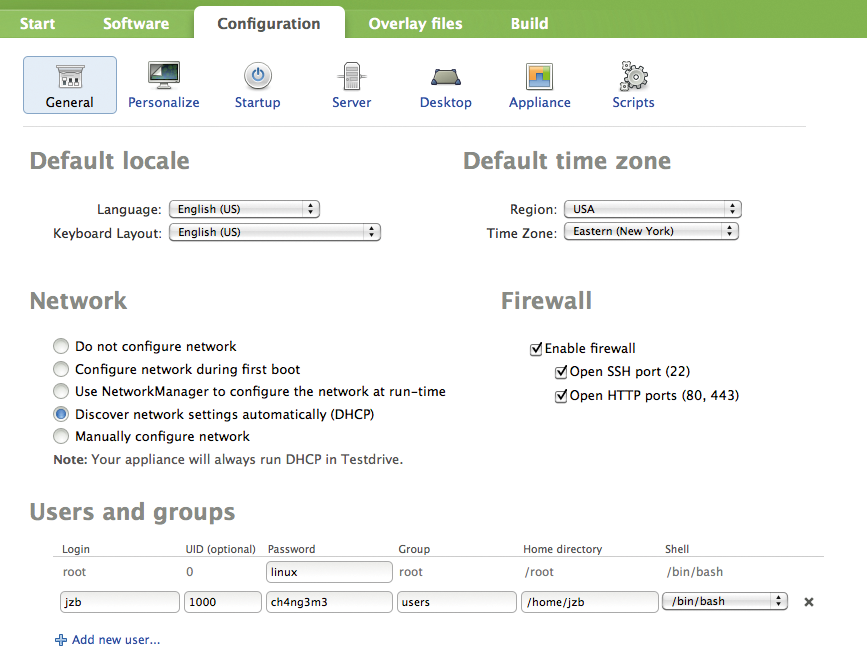Select the Configuration tab
Viewport: 867px width, 653px height.
[x=269, y=23]
